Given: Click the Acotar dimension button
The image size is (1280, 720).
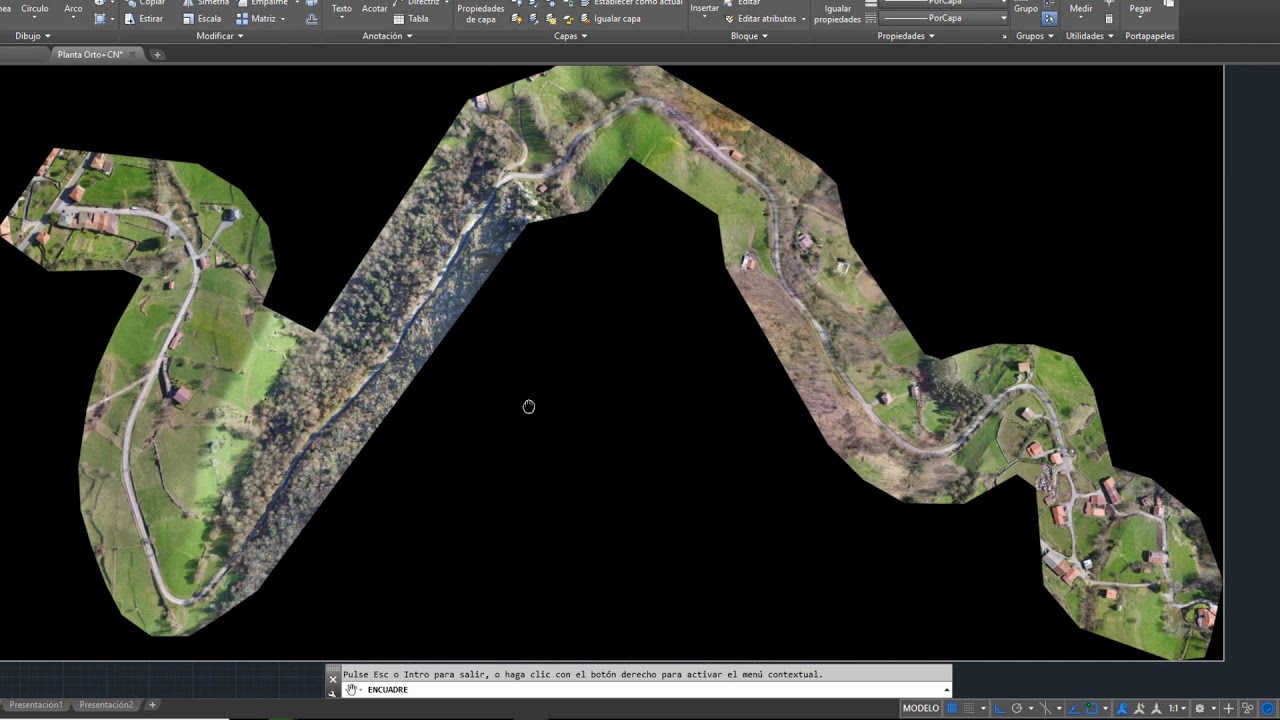Looking at the screenshot, I should [375, 9].
